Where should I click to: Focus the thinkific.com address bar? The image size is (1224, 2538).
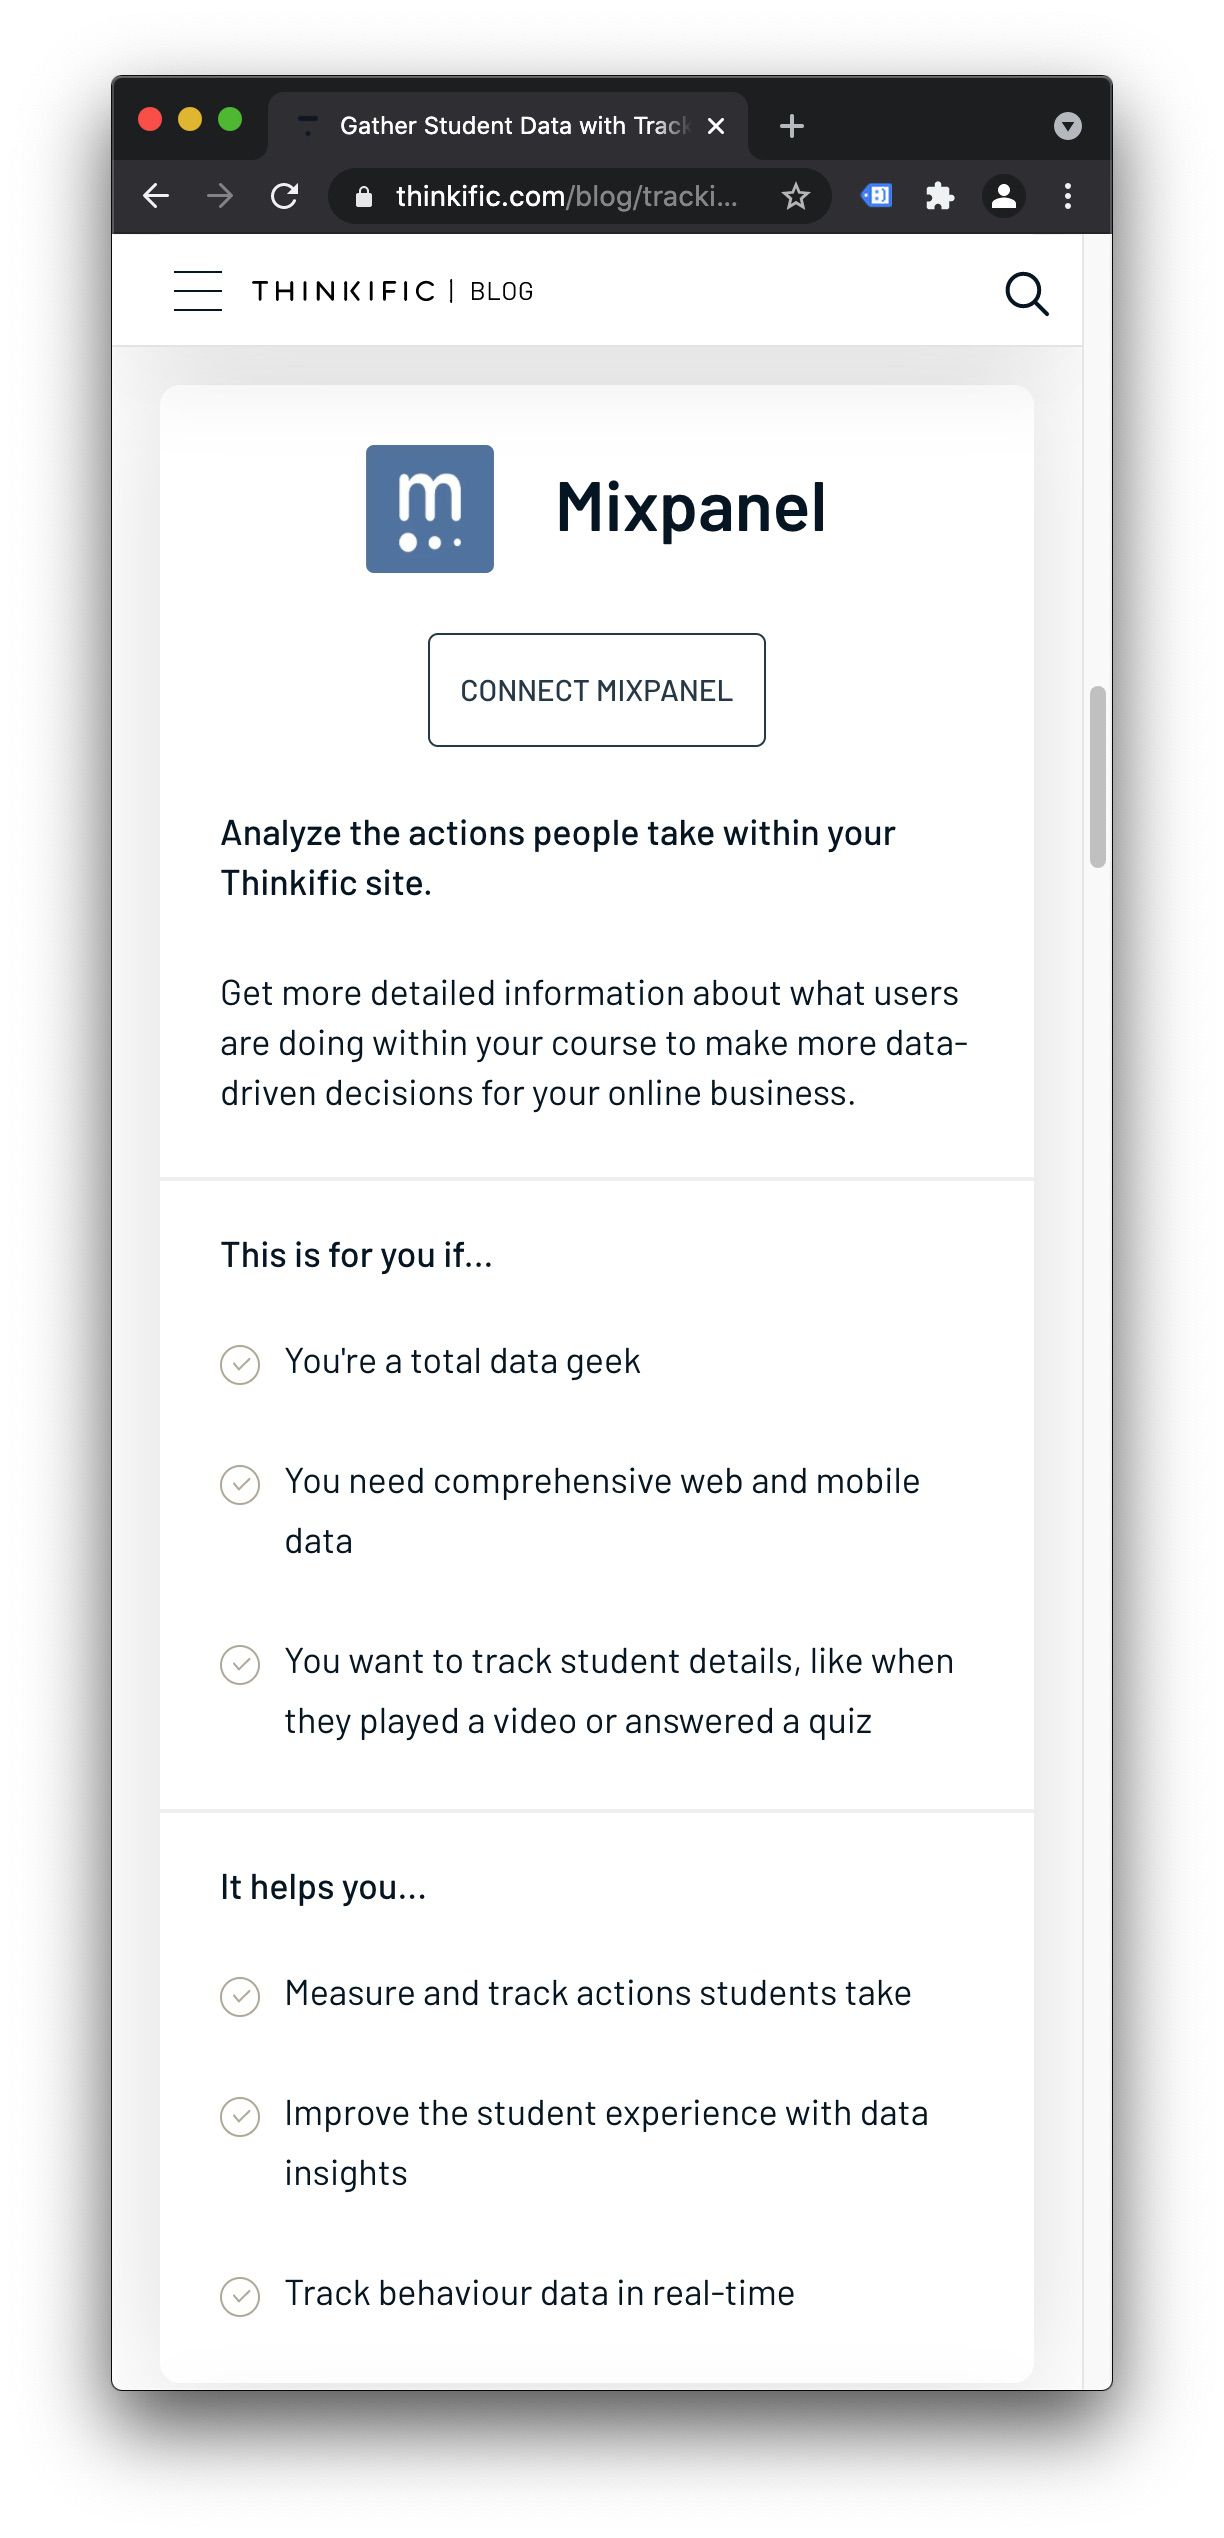[x=566, y=196]
